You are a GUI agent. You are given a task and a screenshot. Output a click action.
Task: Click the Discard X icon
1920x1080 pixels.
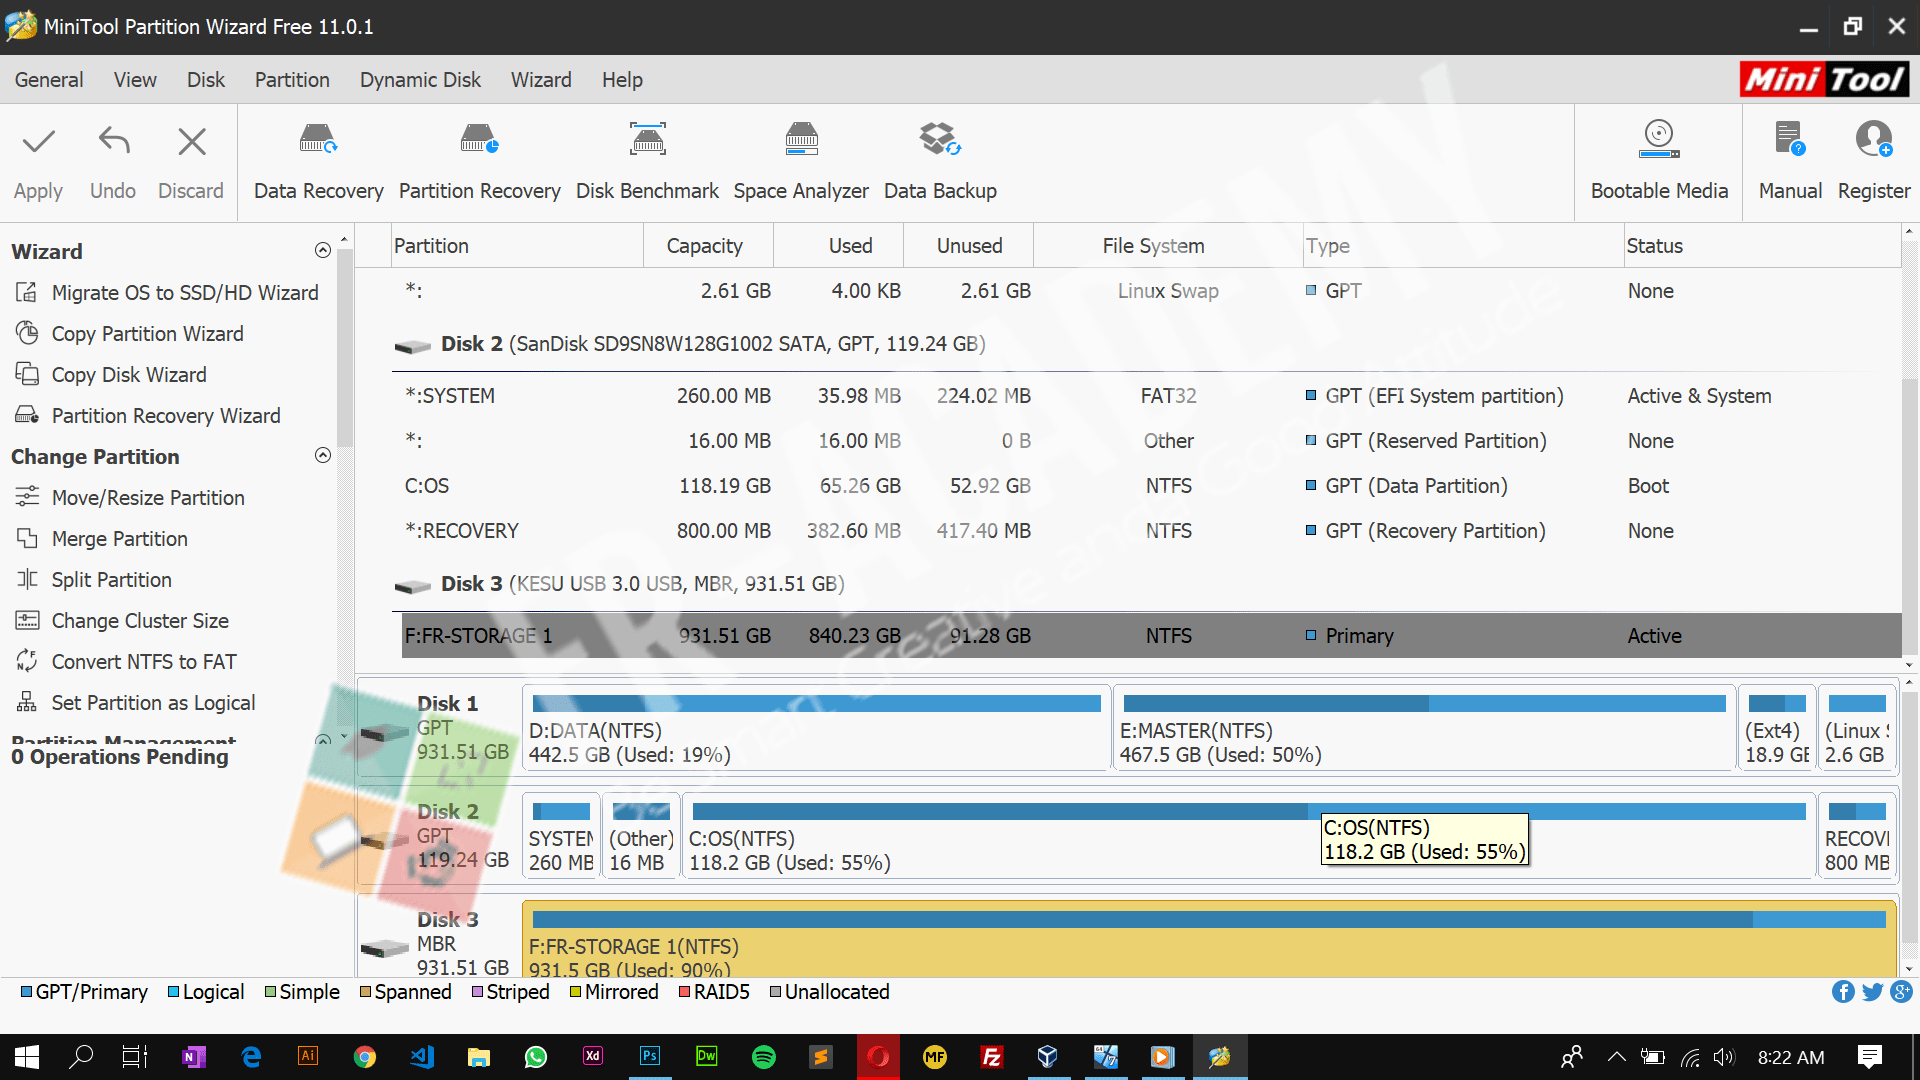click(191, 141)
